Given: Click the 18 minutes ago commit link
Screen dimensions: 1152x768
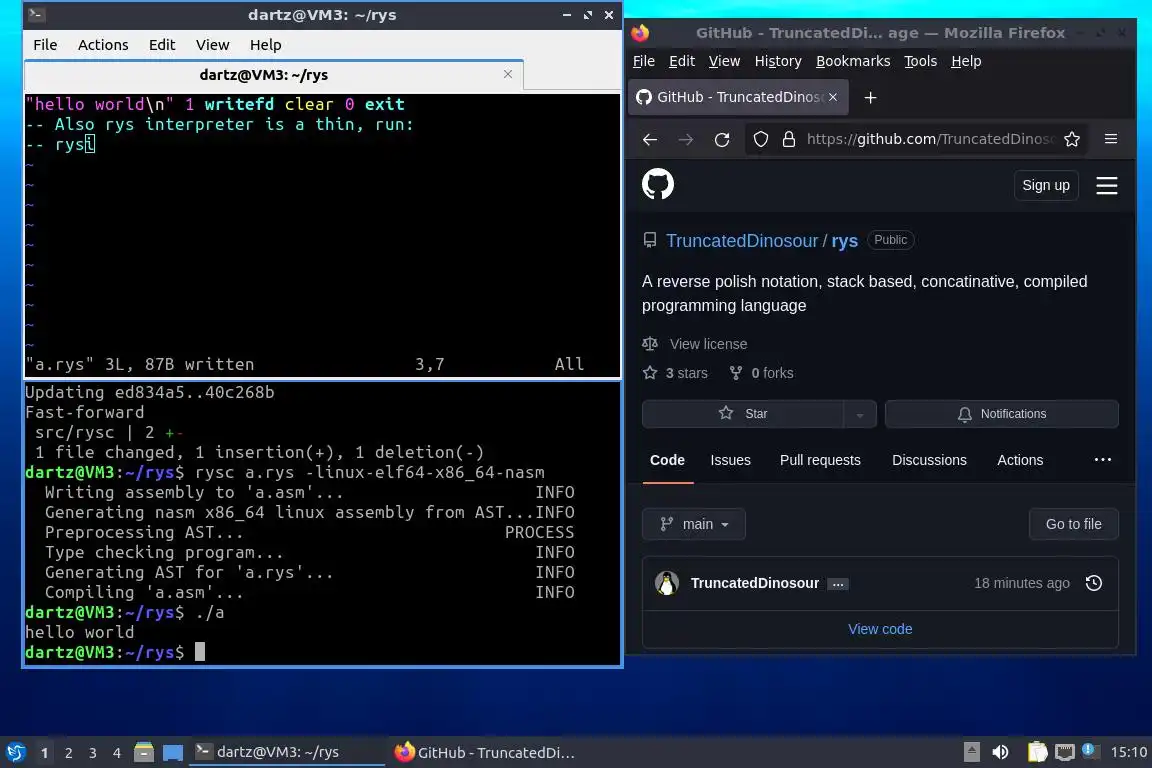Looking at the screenshot, I should 1021,583.
